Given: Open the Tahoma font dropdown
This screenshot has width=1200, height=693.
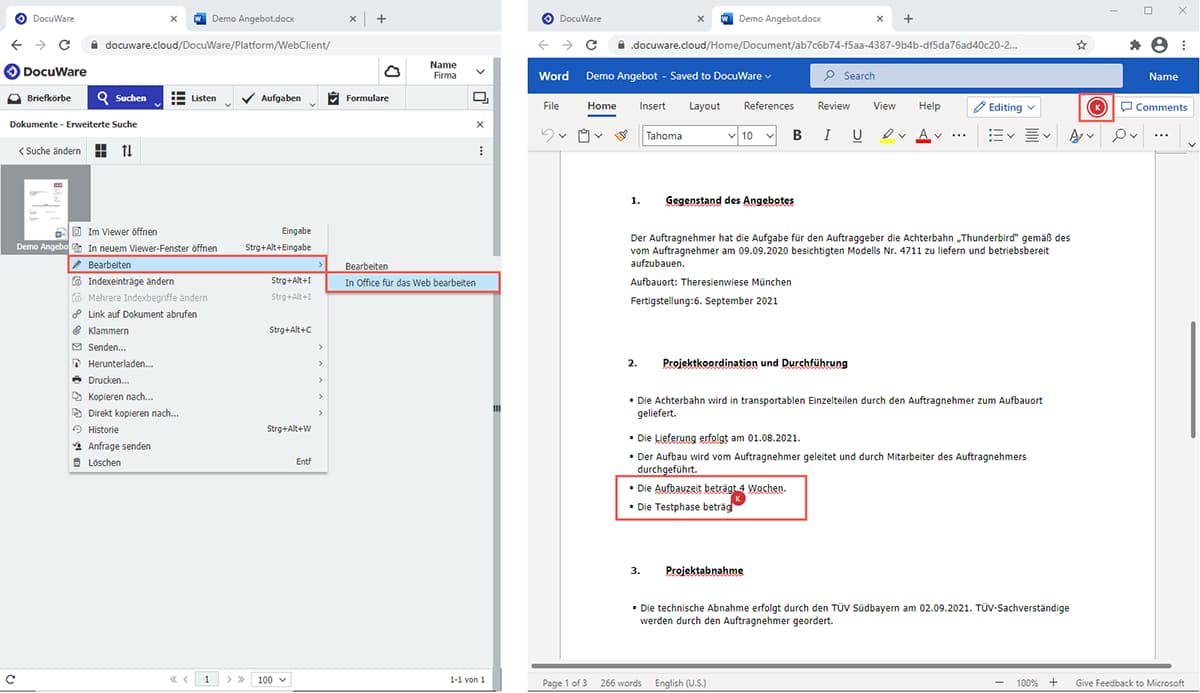Looking at the screenshot, I should (x=690, y=135).
